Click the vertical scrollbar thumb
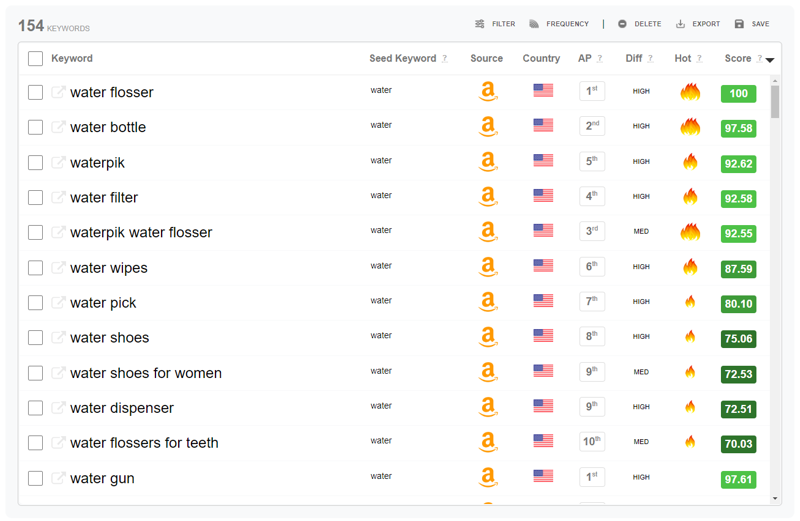This screenshot has height=521, width=800. coord(775,102)
